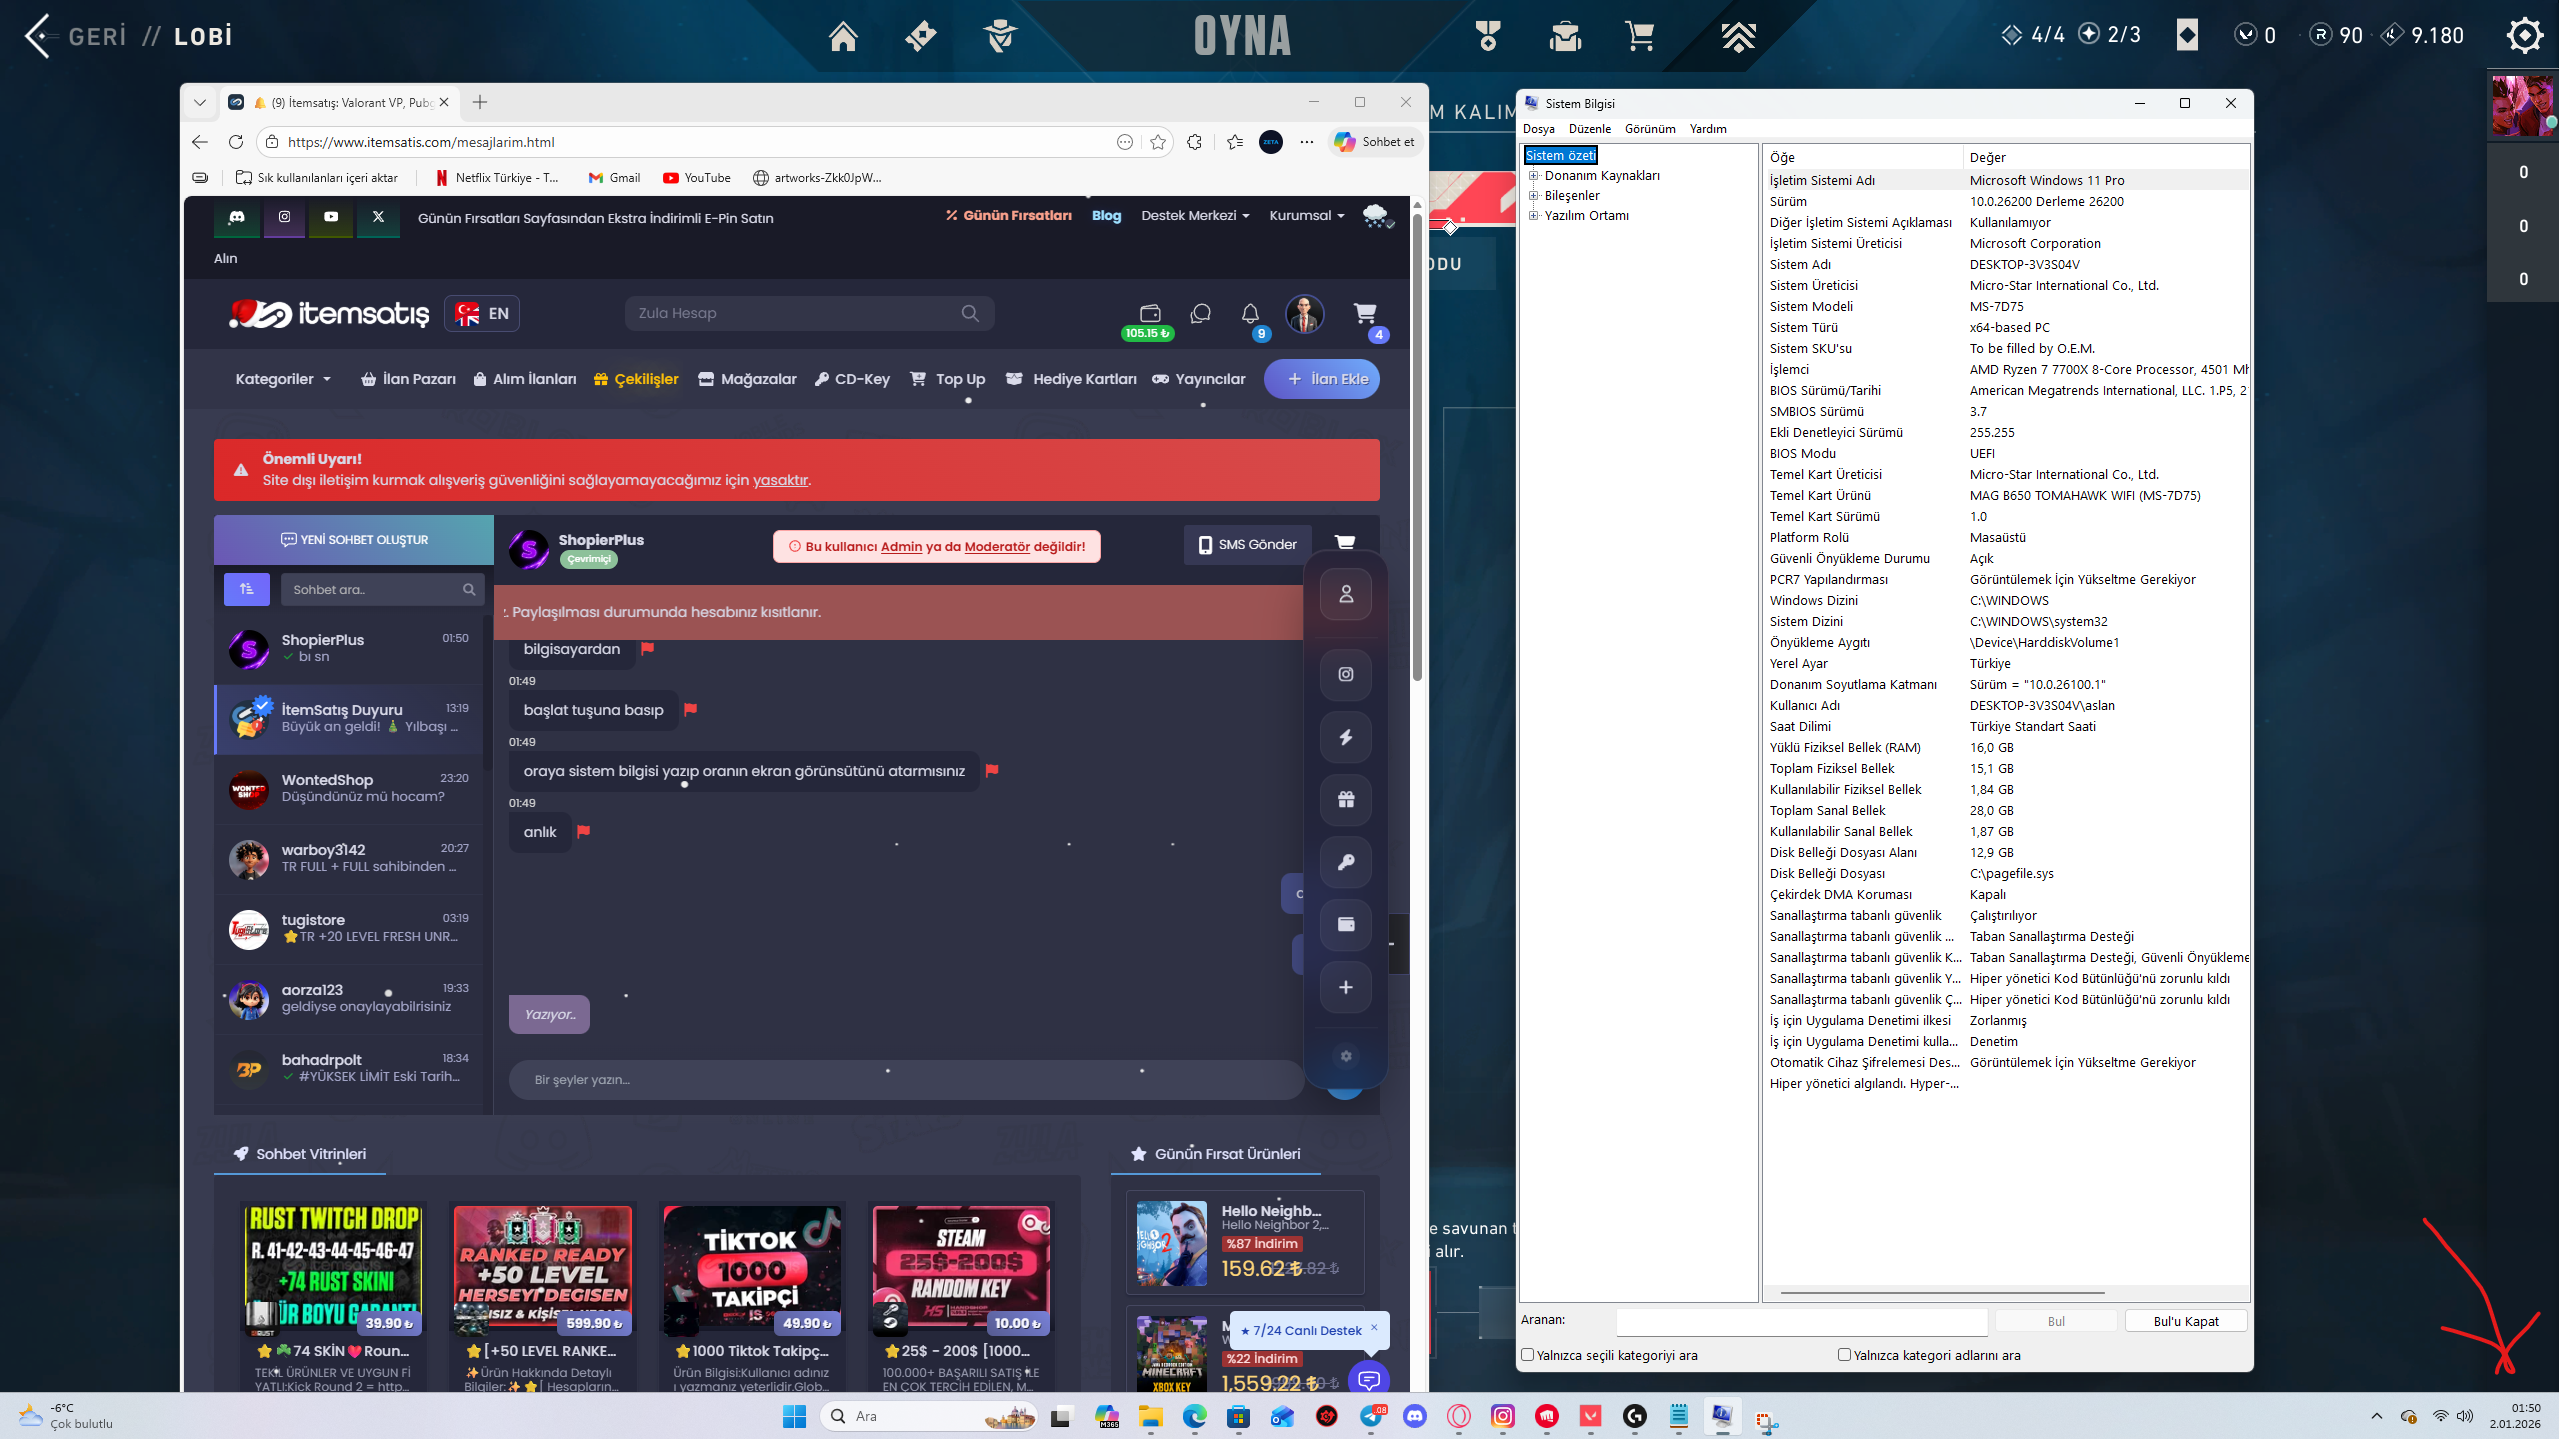The image size is (2559, 1439).
Task: Open the Discord link in itemsatış header
Action: pyautogui.click(x=237, y=217)
